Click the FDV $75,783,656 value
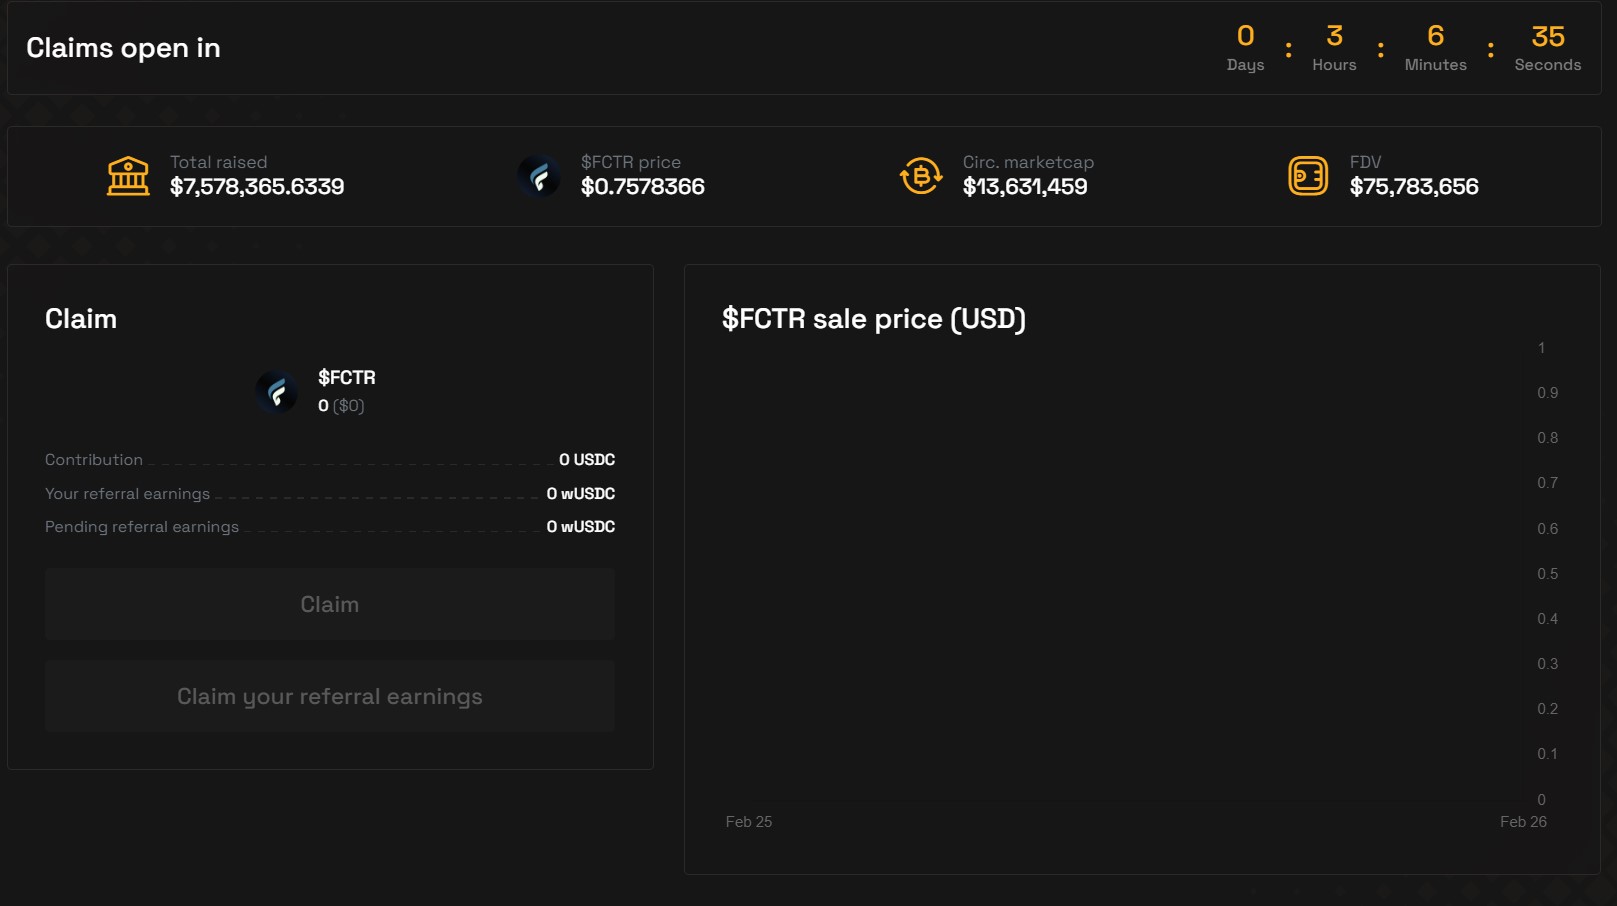This screenshot has height=906, width=1617. [x=1413, y=187]
